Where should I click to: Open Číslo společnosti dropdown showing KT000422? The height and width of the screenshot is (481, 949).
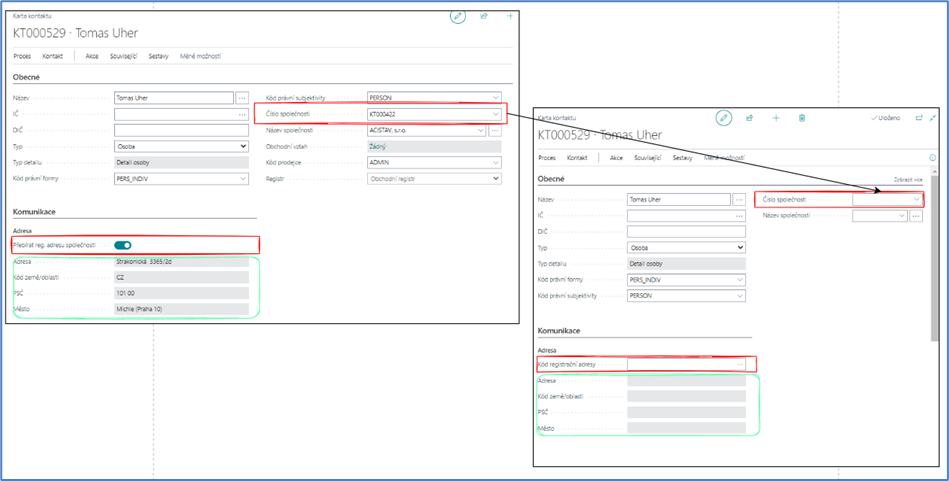tap(496, 114)
